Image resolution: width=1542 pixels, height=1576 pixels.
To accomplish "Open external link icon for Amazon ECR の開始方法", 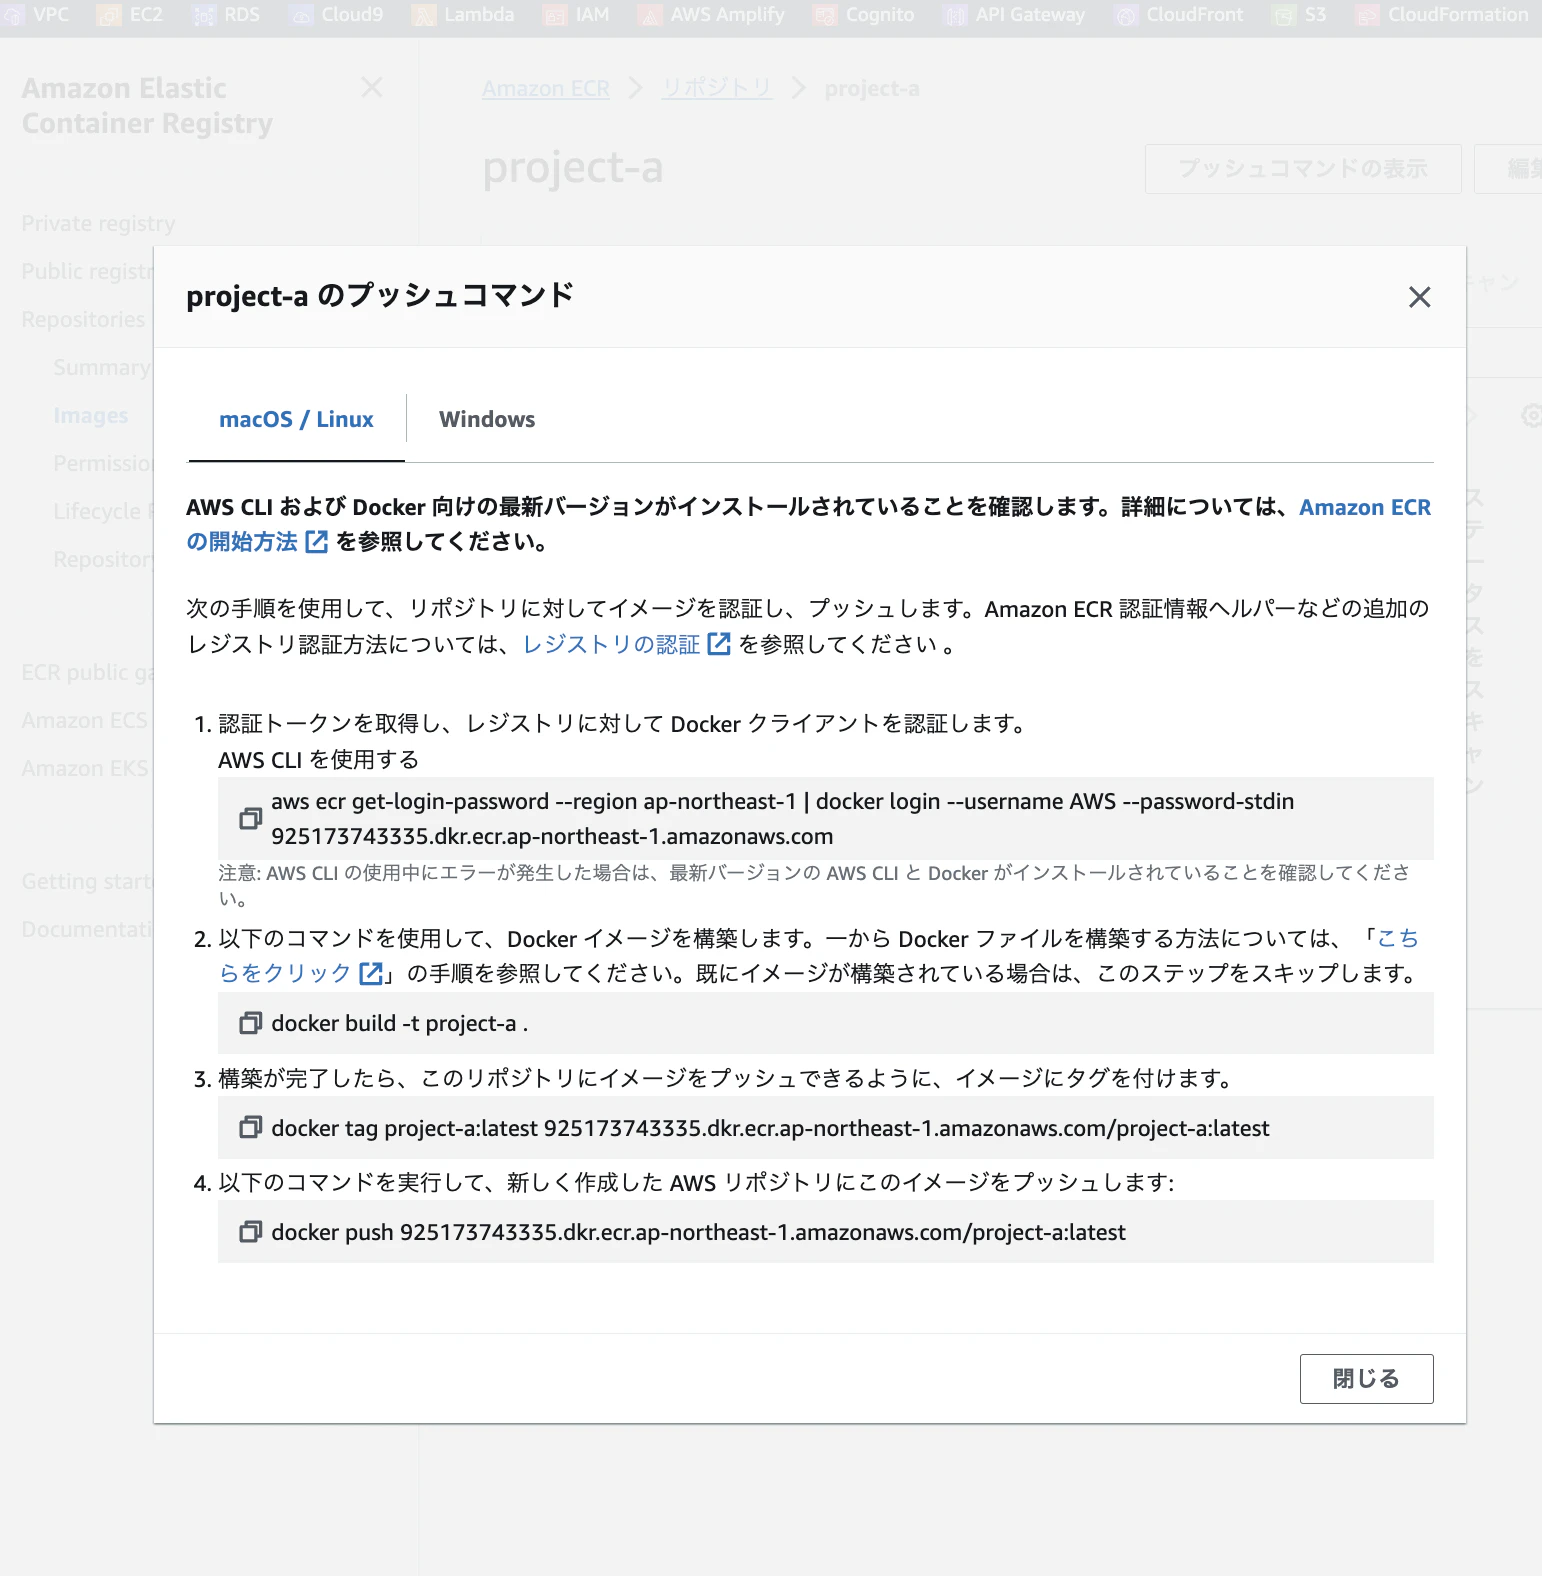I will coord(316,542).
